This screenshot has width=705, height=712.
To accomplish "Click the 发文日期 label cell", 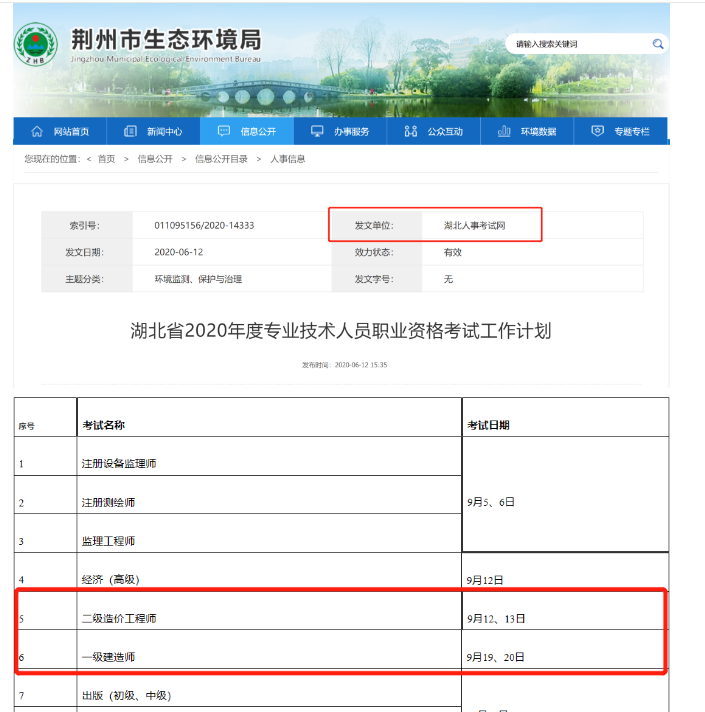I will click(x=87, y=252).
